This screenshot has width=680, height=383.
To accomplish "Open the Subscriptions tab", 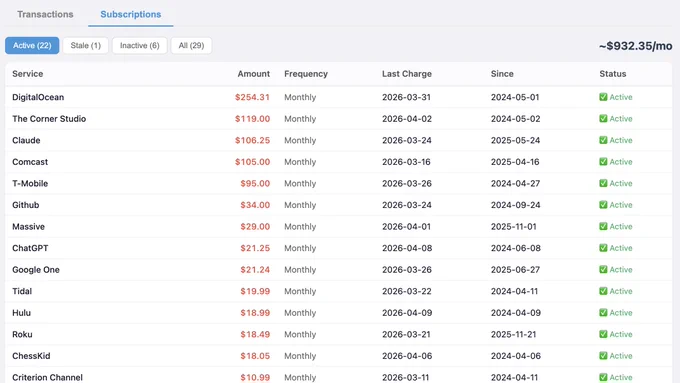I will point(131,14).
